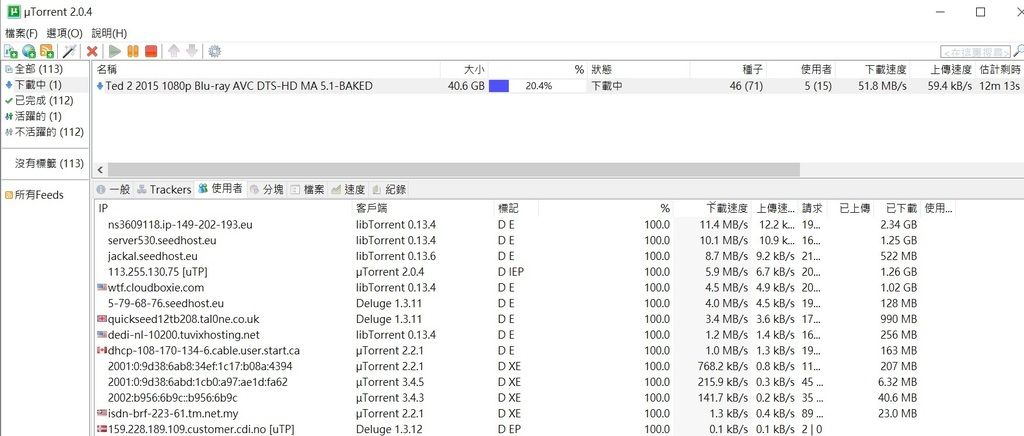Click the green Start torrent icon

[x=115, y=51]
